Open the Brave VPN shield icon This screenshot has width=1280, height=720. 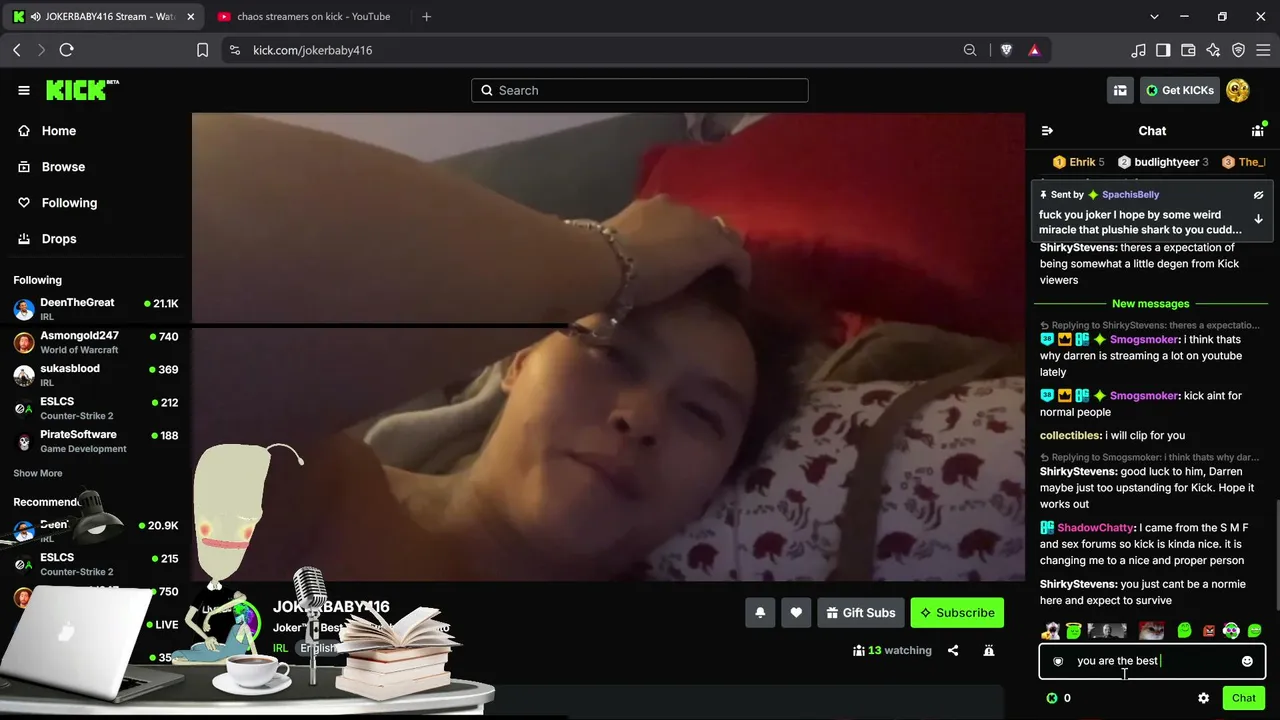point(1238,50)
